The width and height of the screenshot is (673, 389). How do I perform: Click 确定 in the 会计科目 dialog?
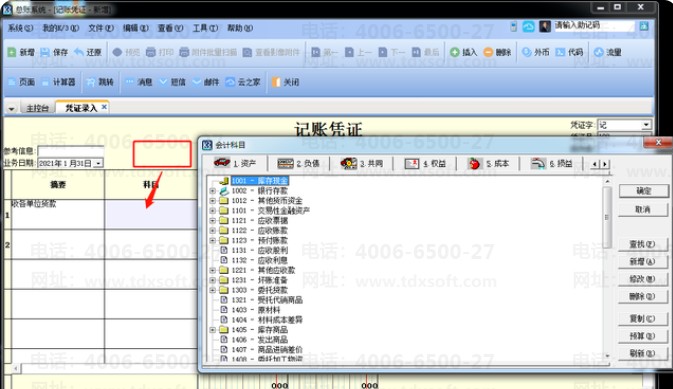pyautogui.click(x=643, y=191)
